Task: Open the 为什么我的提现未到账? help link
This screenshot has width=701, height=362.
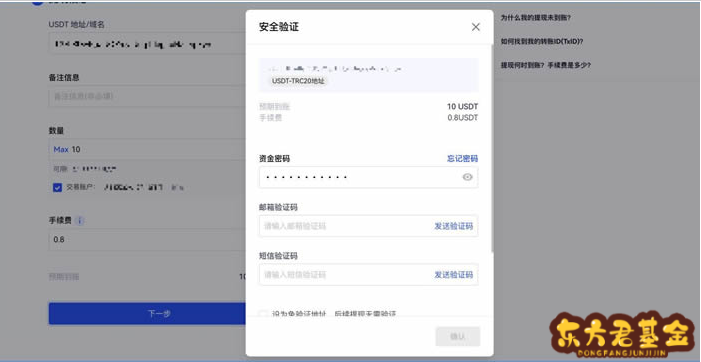Action: 535,18
